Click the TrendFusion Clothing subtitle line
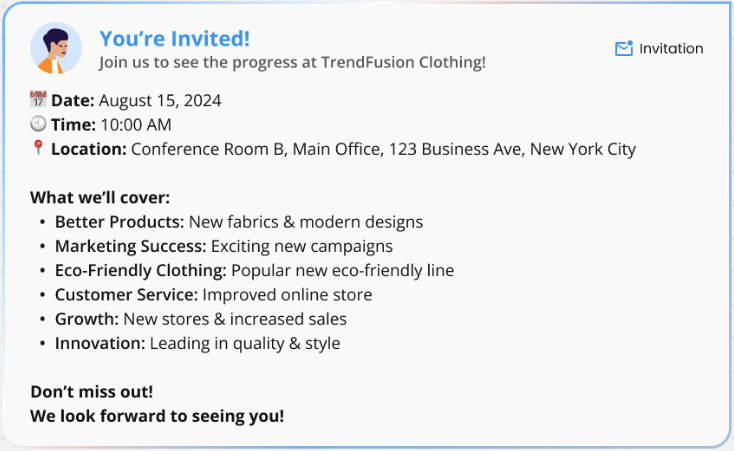The height and width of the screenshot is (451, 734). tap(292, 62)
